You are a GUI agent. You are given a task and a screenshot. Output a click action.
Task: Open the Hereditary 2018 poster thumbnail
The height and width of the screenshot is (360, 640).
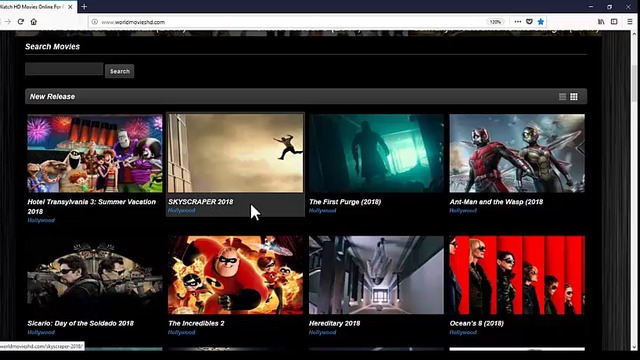click(376, 275)
